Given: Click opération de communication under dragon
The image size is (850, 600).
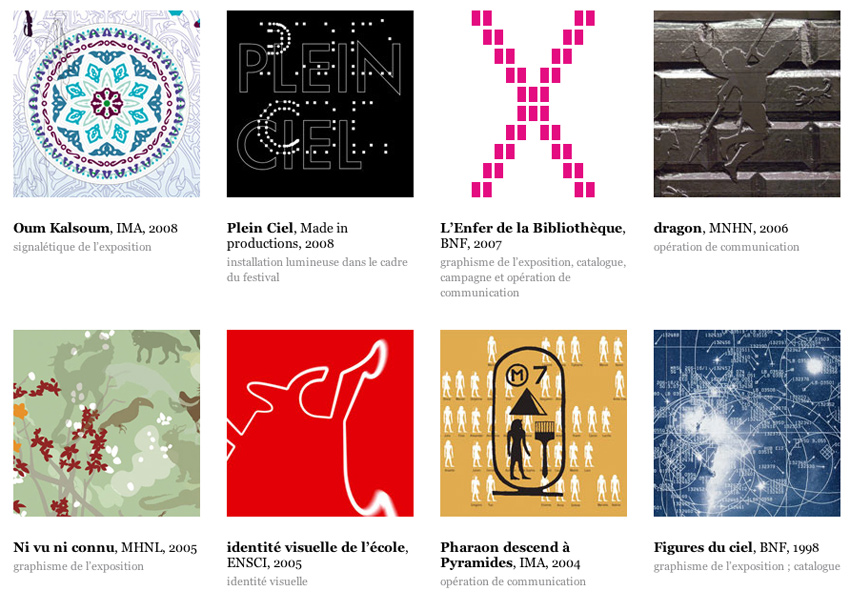Looking at the screenshot, I should tap(726, 247).
